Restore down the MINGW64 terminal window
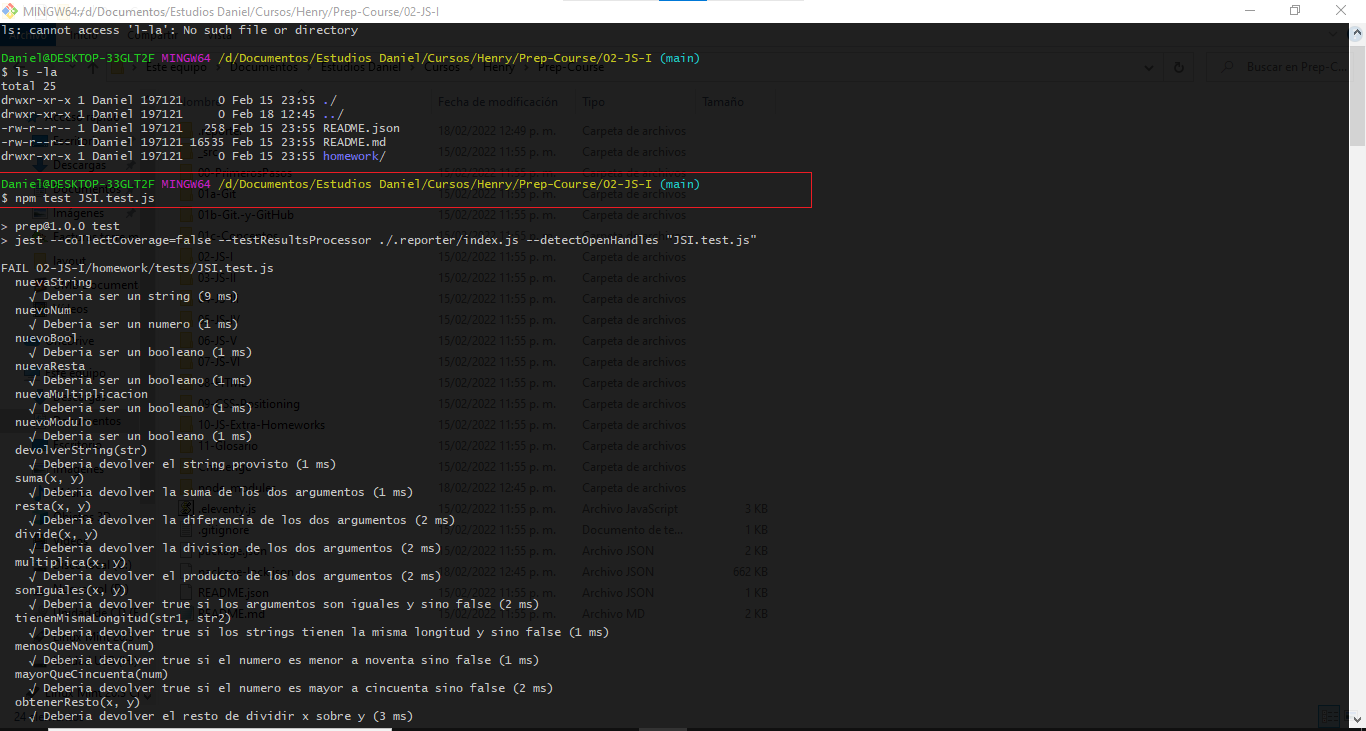The width and height of the screenshot is (1366, 731). coord(1295,10)
